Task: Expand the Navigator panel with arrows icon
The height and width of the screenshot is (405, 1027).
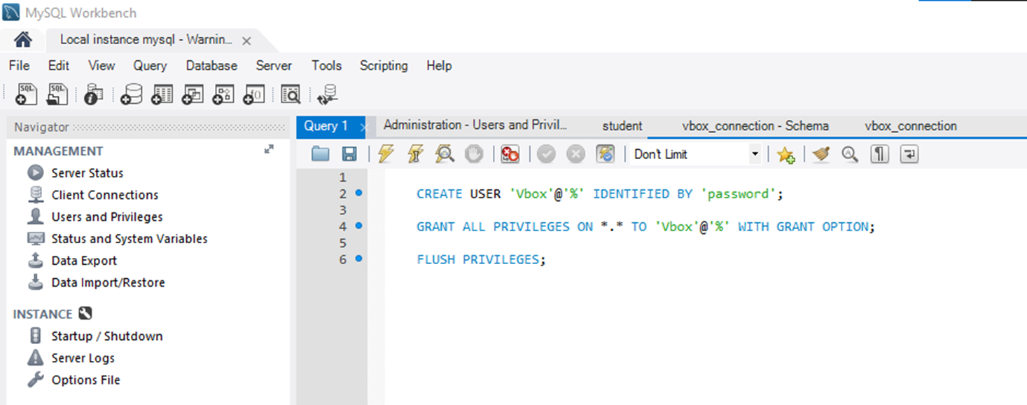Action: (x=268, y=150)
